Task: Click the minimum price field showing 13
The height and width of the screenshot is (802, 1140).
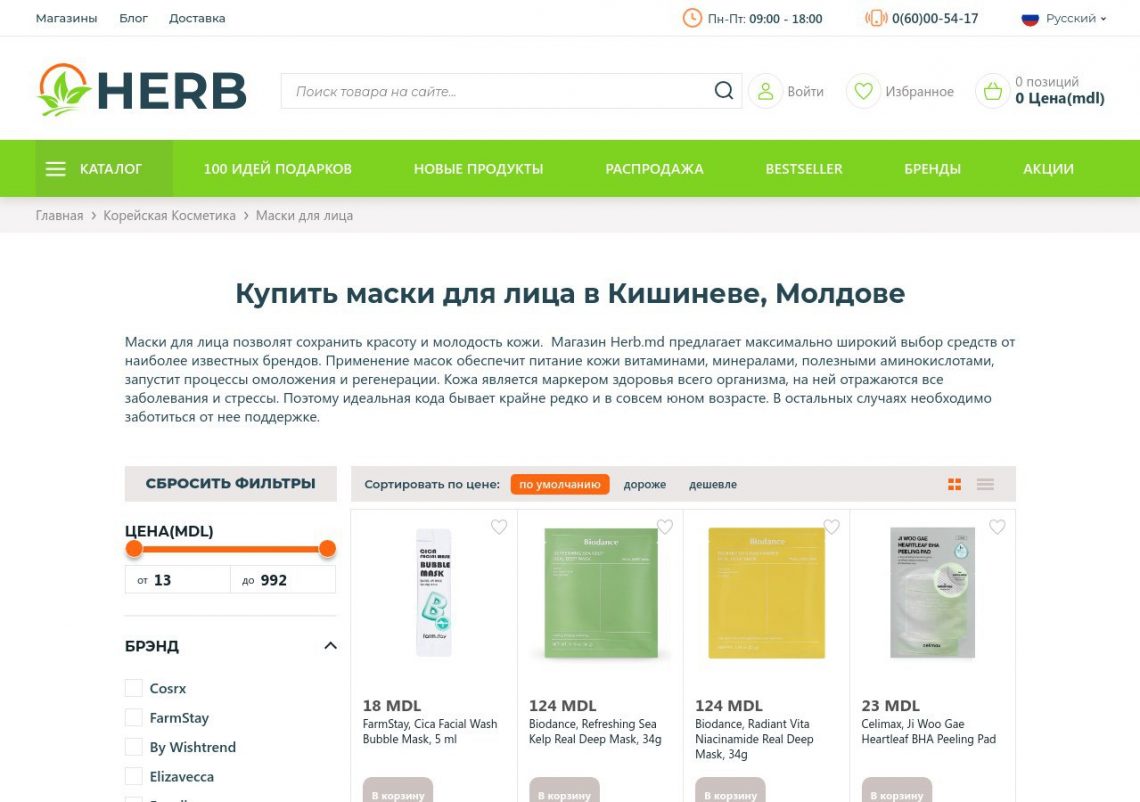Action: (178, 580)
